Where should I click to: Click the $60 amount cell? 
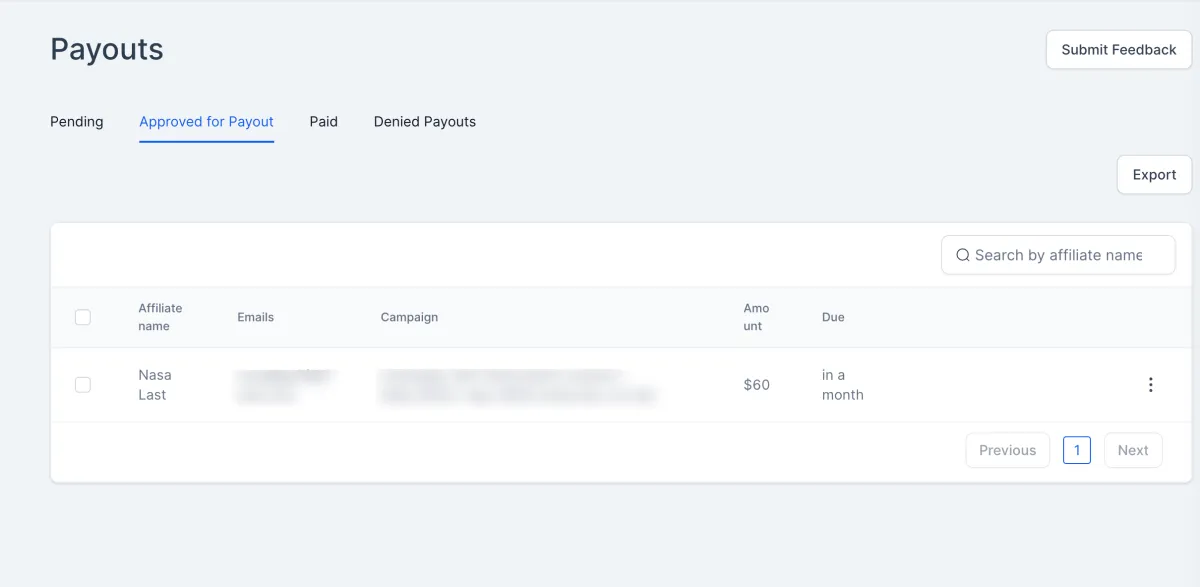(756, 385)
